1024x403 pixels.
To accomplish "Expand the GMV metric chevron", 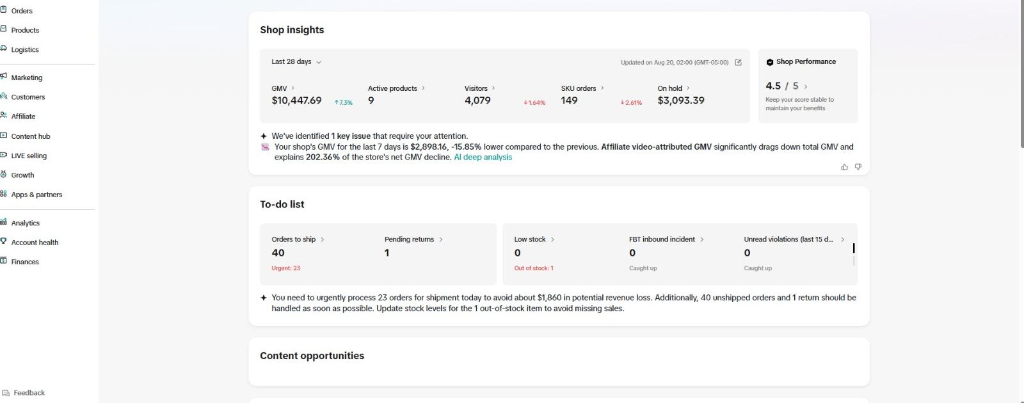I will pyautogui.click(x=293, y=88).
